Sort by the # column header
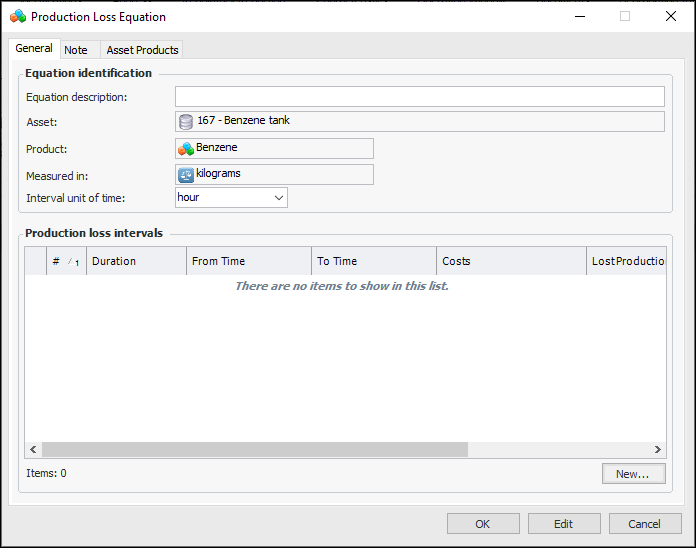The height and width of the screenshot is (548, 696). (66, 261)
